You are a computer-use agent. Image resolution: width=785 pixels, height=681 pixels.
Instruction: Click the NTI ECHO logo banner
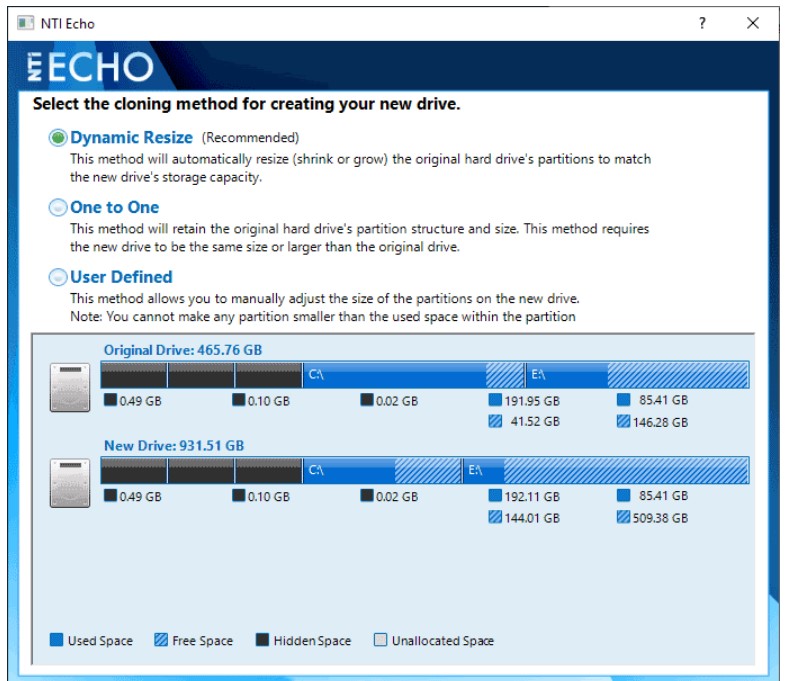pyautogui.click(x=90, y=66)
